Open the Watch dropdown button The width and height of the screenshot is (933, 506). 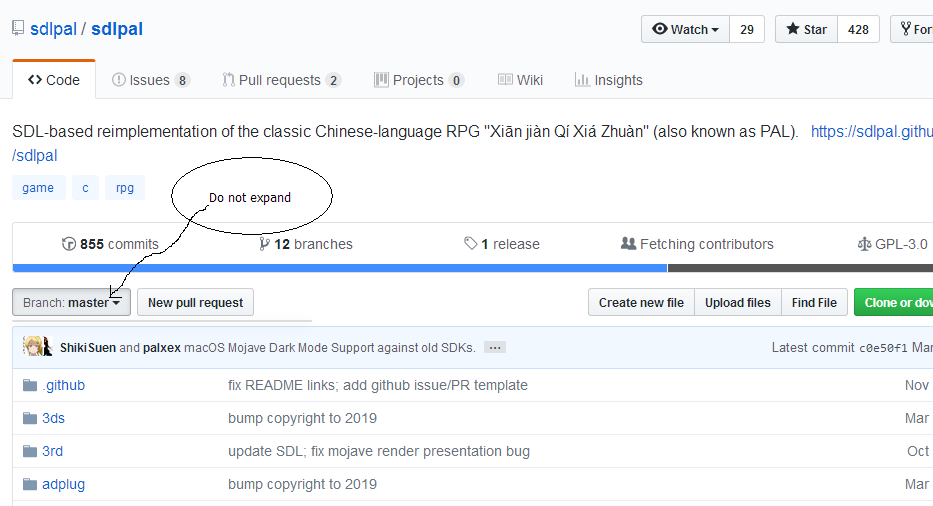pyautogui.click(x=685, y=29)
